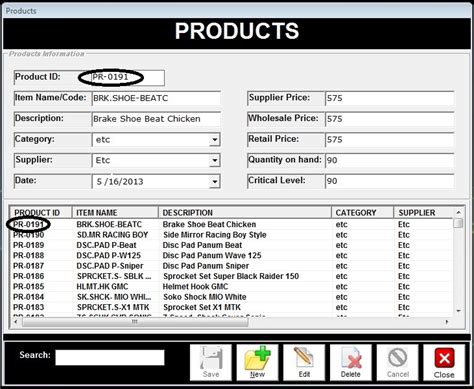Image resolution: width=474 pixels, height=389 pixels.
Task: Click the Edit pencil button
Action: pyautogui.click(x=304, y=362)
